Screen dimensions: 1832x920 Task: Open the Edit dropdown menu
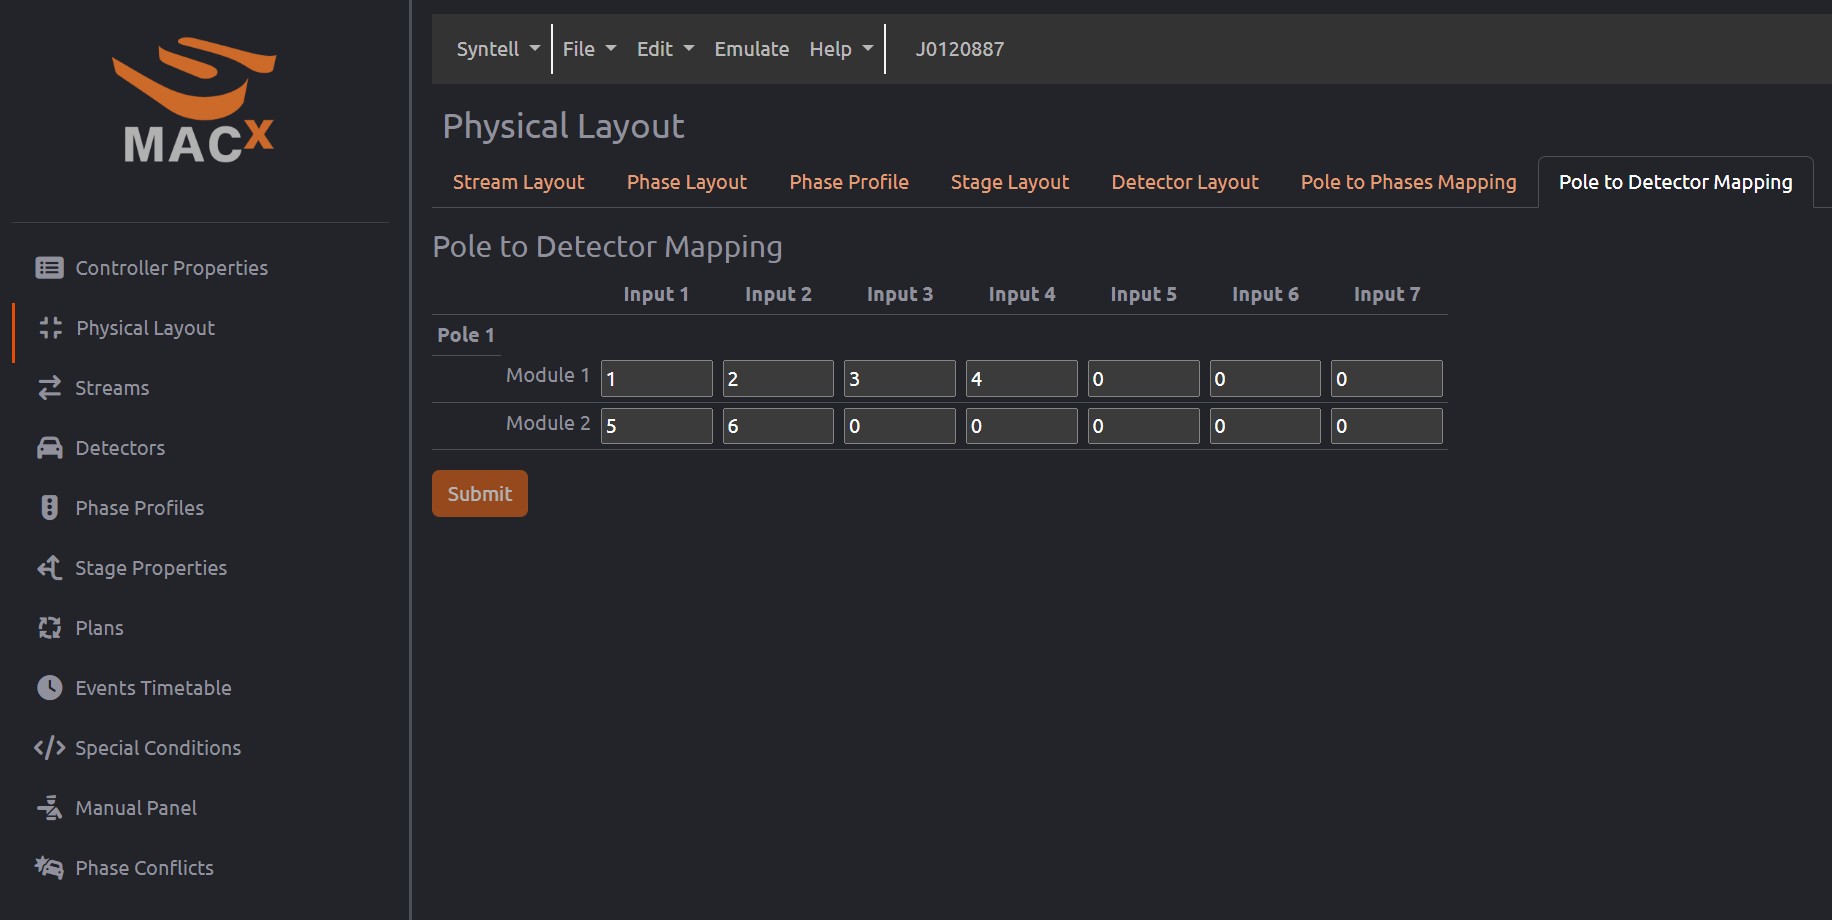[x=664, y=49]
